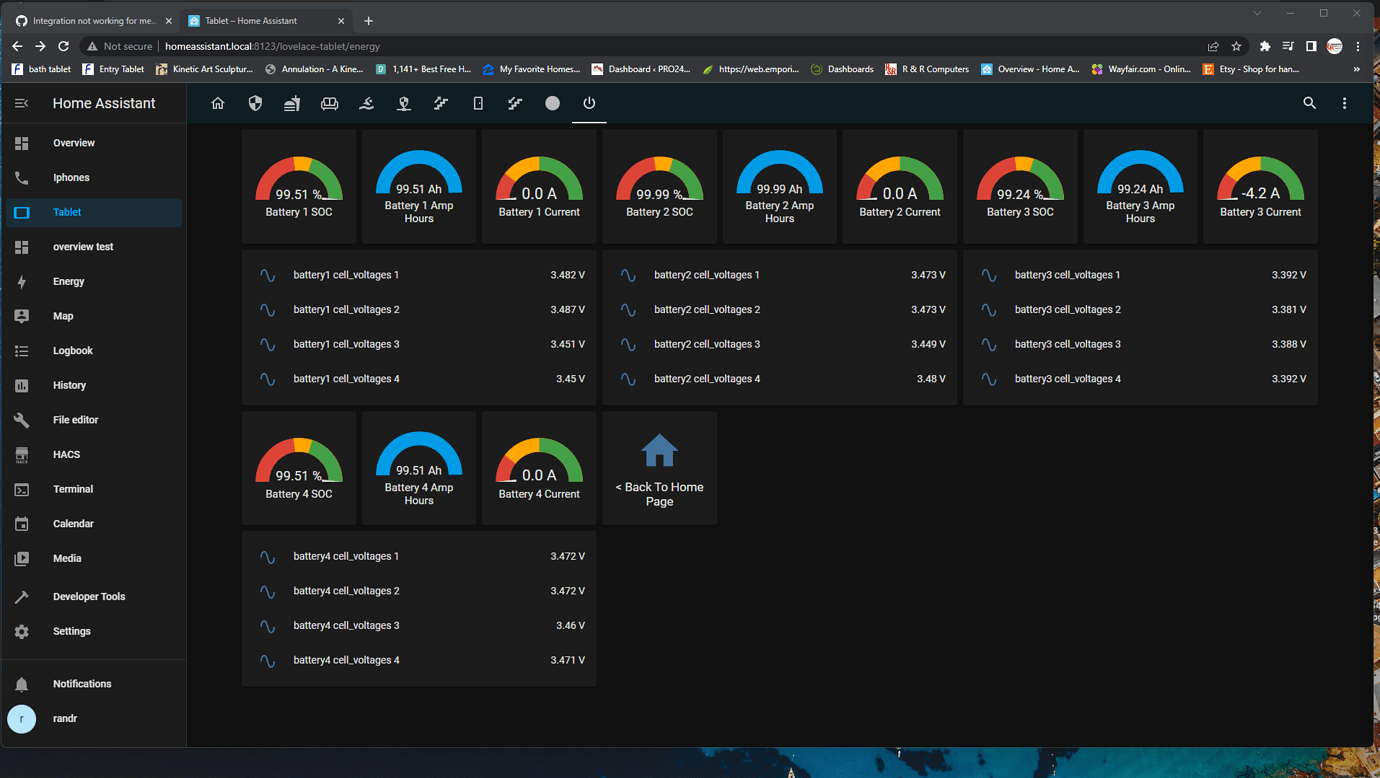Open search using the magnifier icon
The width and height of the screenshot is (1380, 778).
point(1310,103)
